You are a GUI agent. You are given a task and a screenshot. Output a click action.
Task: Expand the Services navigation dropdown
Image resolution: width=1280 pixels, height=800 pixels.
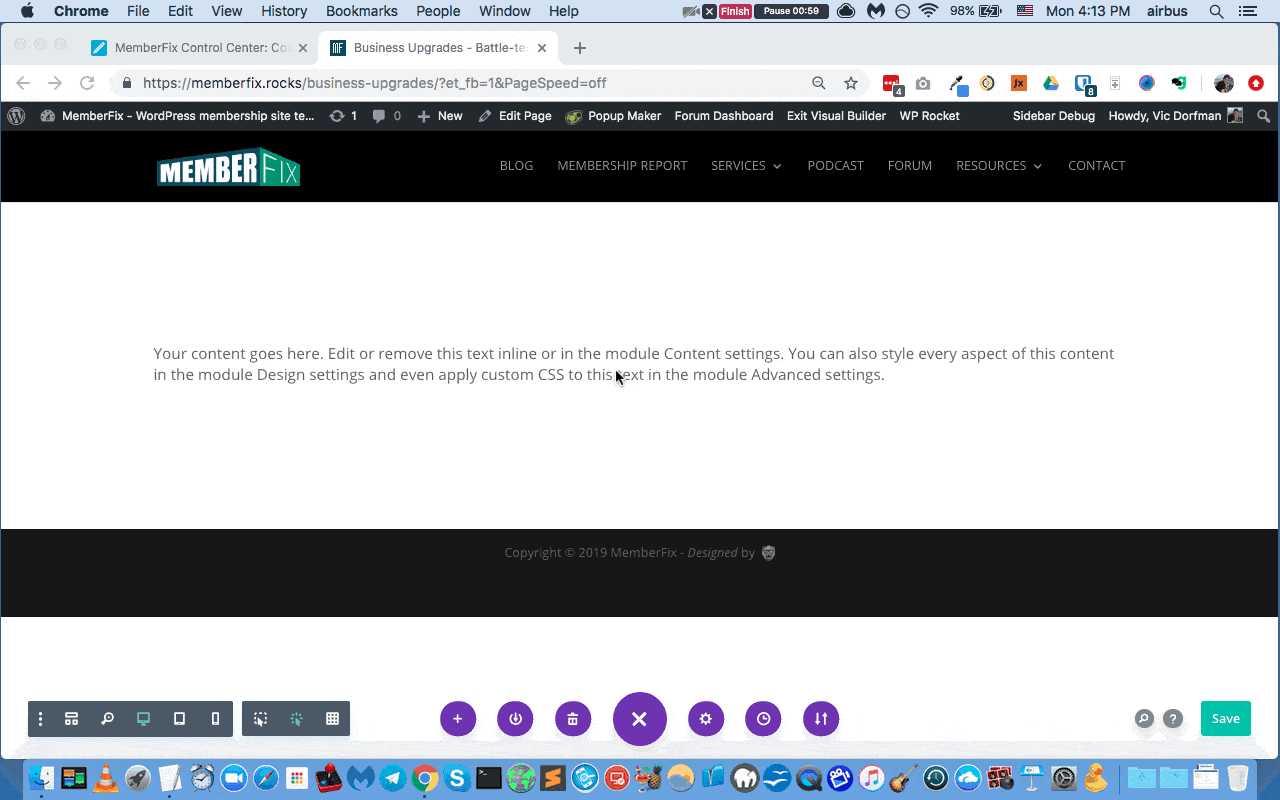(x=746, y=166)
